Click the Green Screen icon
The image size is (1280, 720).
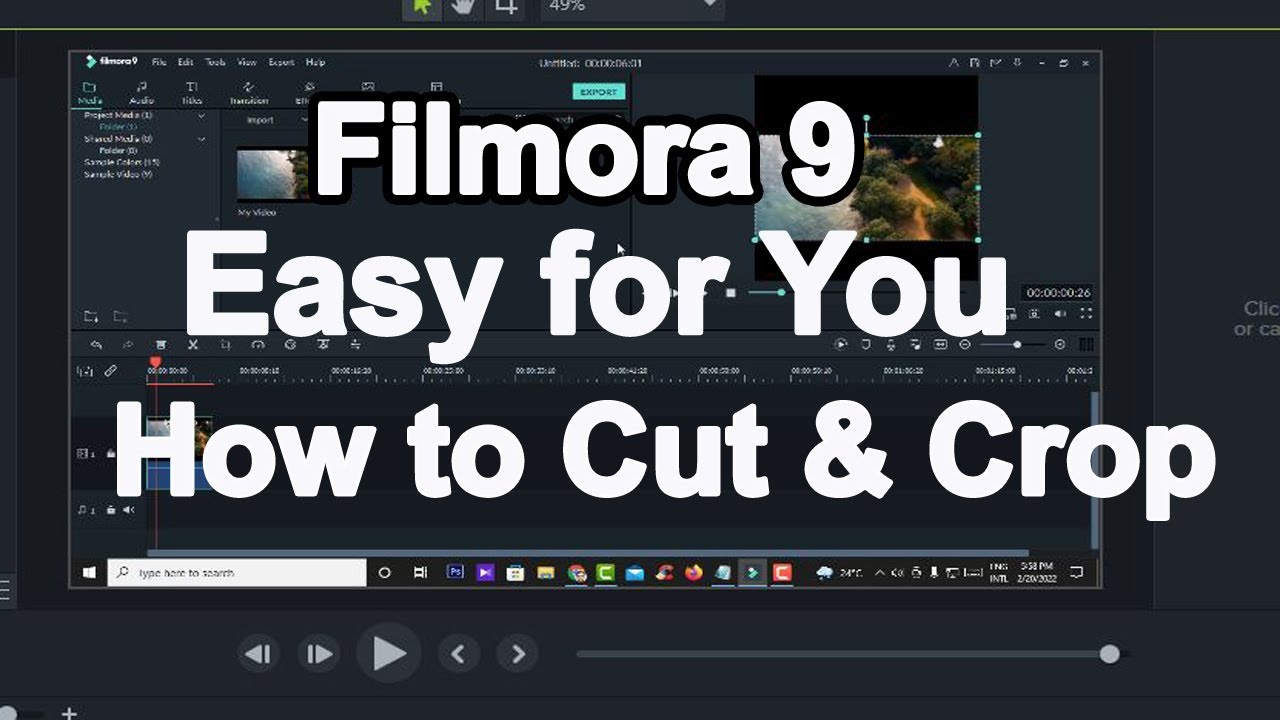point(323,344)
